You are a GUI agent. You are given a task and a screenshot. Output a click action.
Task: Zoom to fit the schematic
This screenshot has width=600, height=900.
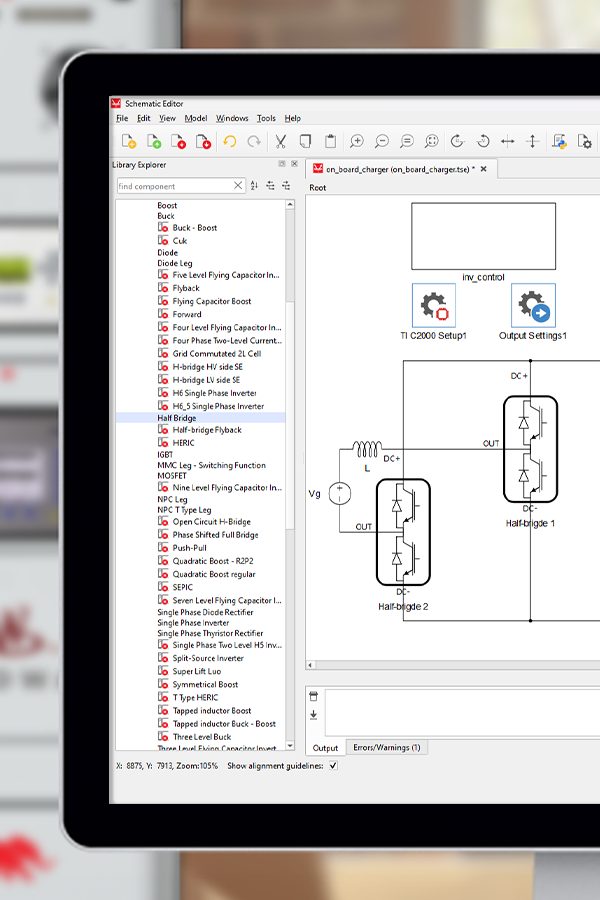pyautogui.click(x=432, y=141)
